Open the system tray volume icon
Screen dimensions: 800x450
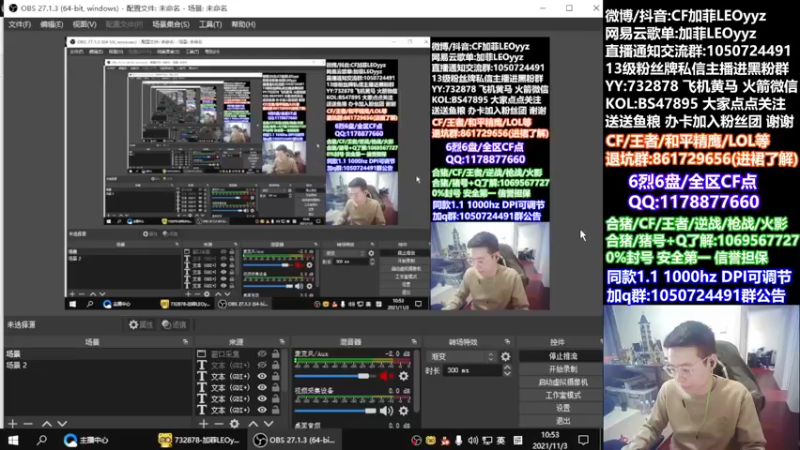pyautogui.click(x=473, y=440)
